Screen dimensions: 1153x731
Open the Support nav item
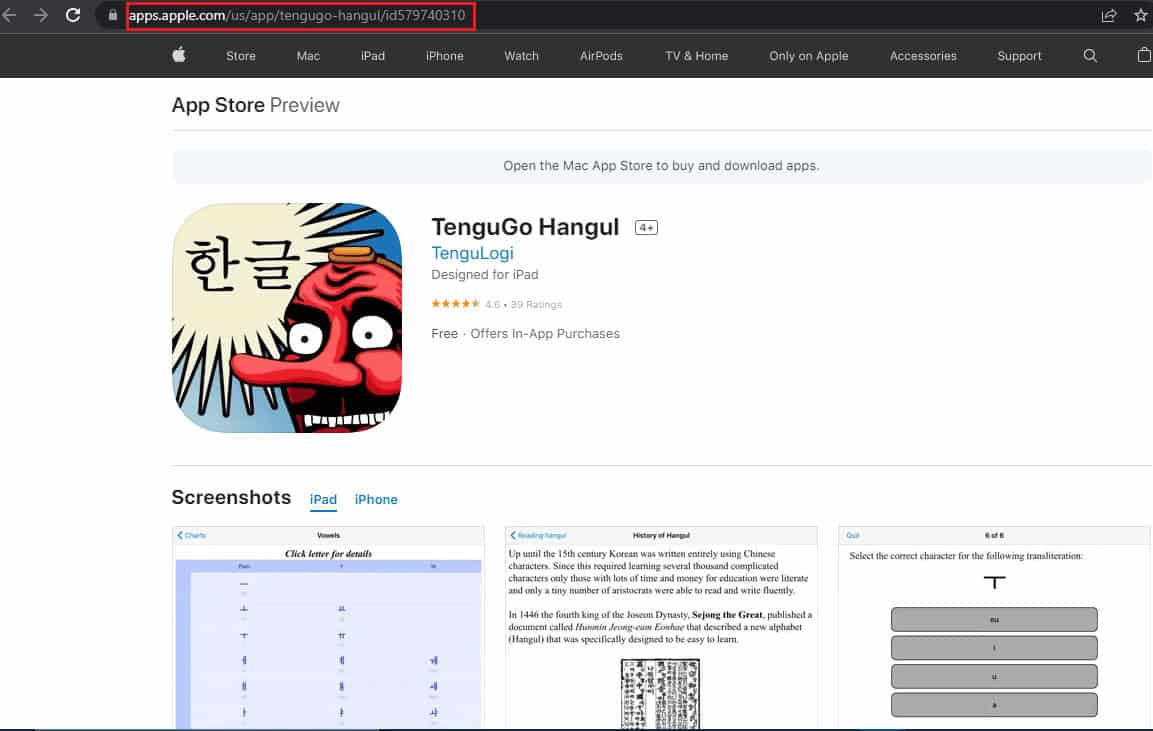point(1019,56)
